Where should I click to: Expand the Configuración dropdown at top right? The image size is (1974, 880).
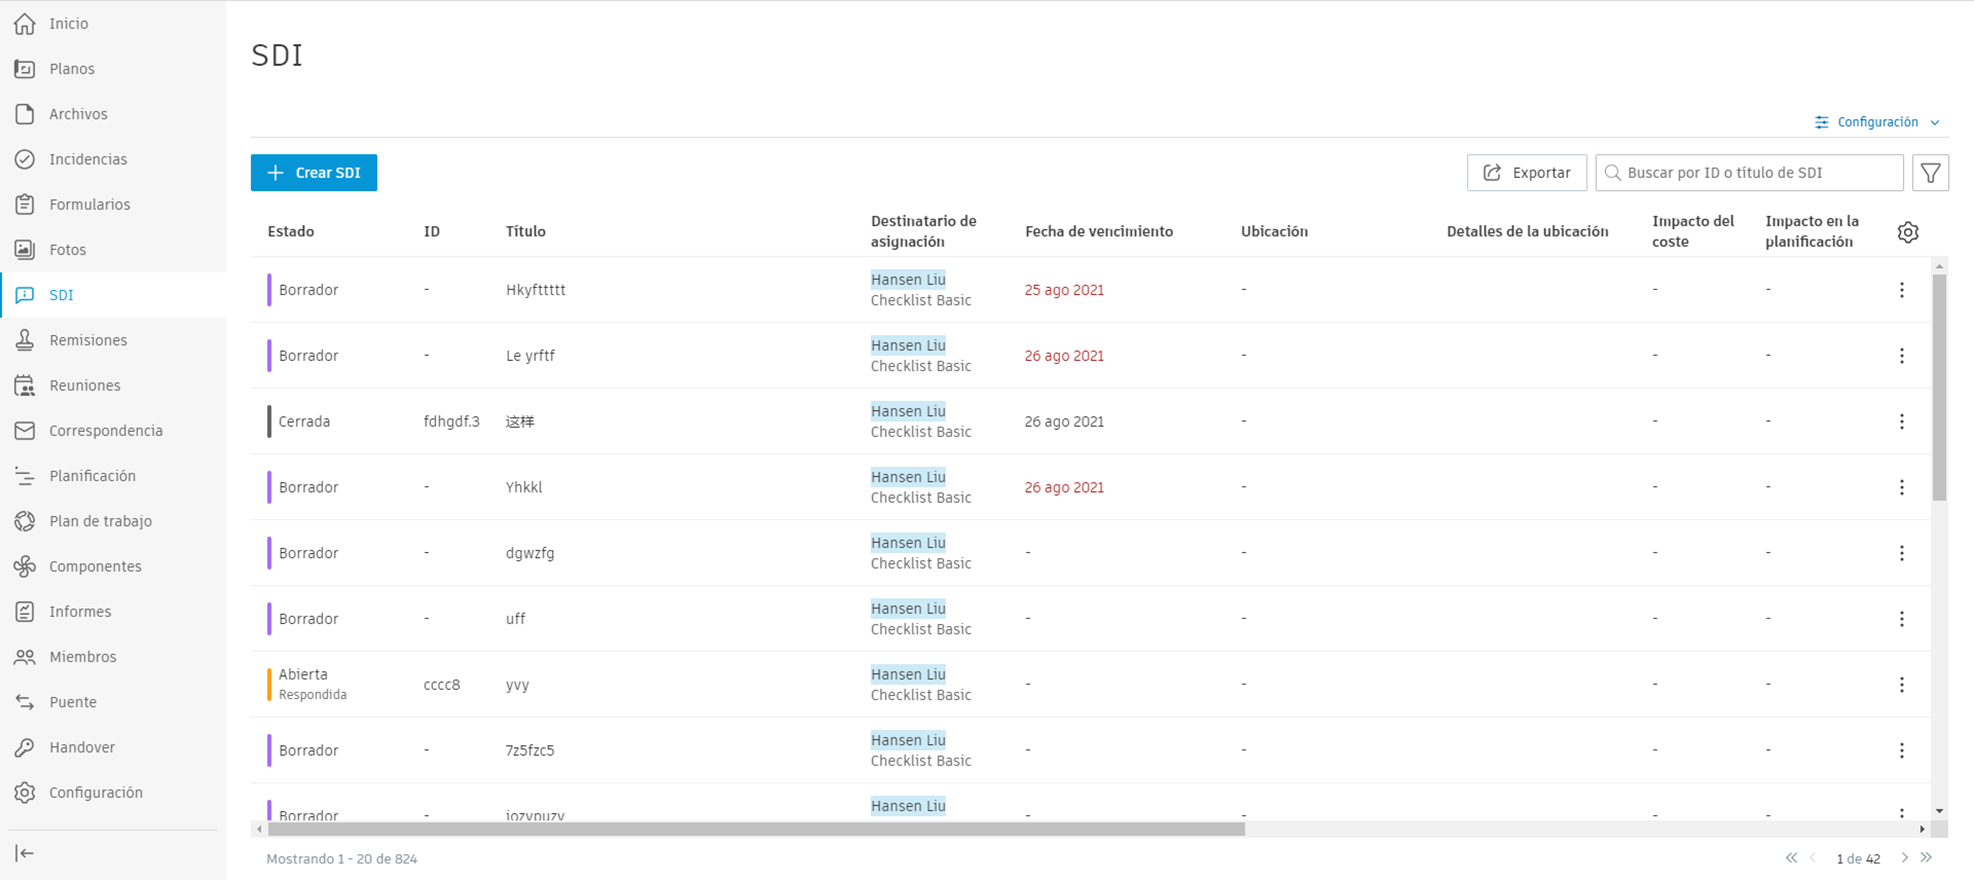click(1877, 122)
